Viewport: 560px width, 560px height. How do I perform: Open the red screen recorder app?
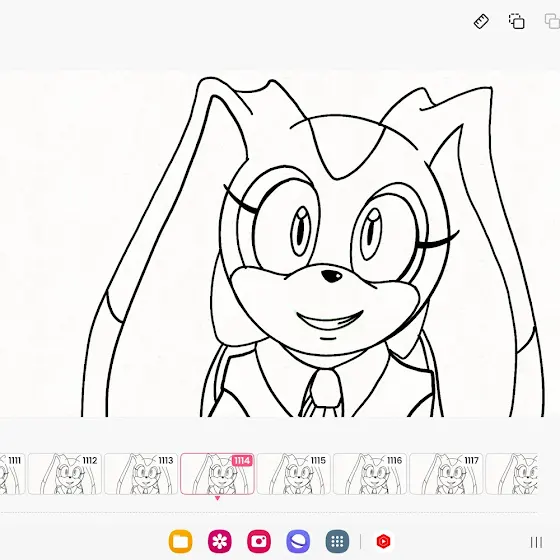pyautogui.click(x=383, y=541)
